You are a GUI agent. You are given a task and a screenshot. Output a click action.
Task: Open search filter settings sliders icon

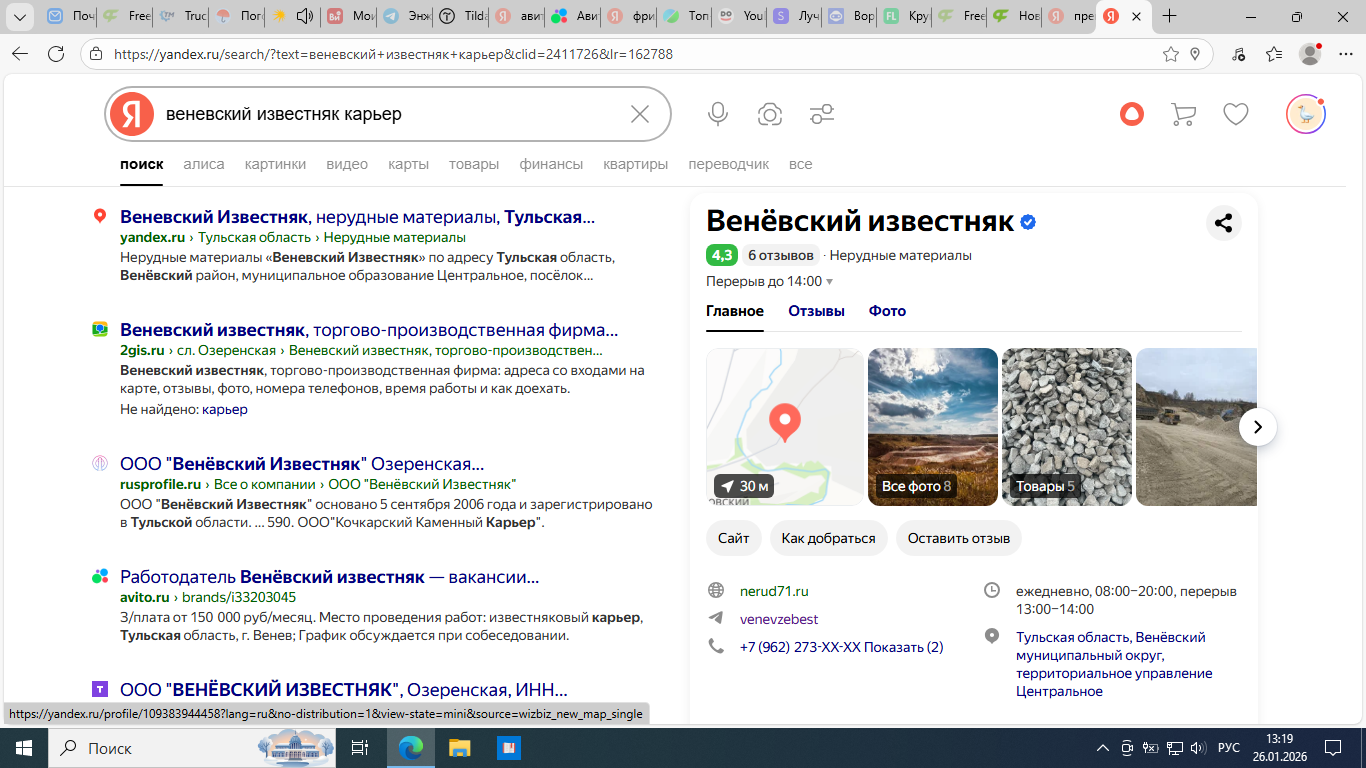[x=822, y=114]
